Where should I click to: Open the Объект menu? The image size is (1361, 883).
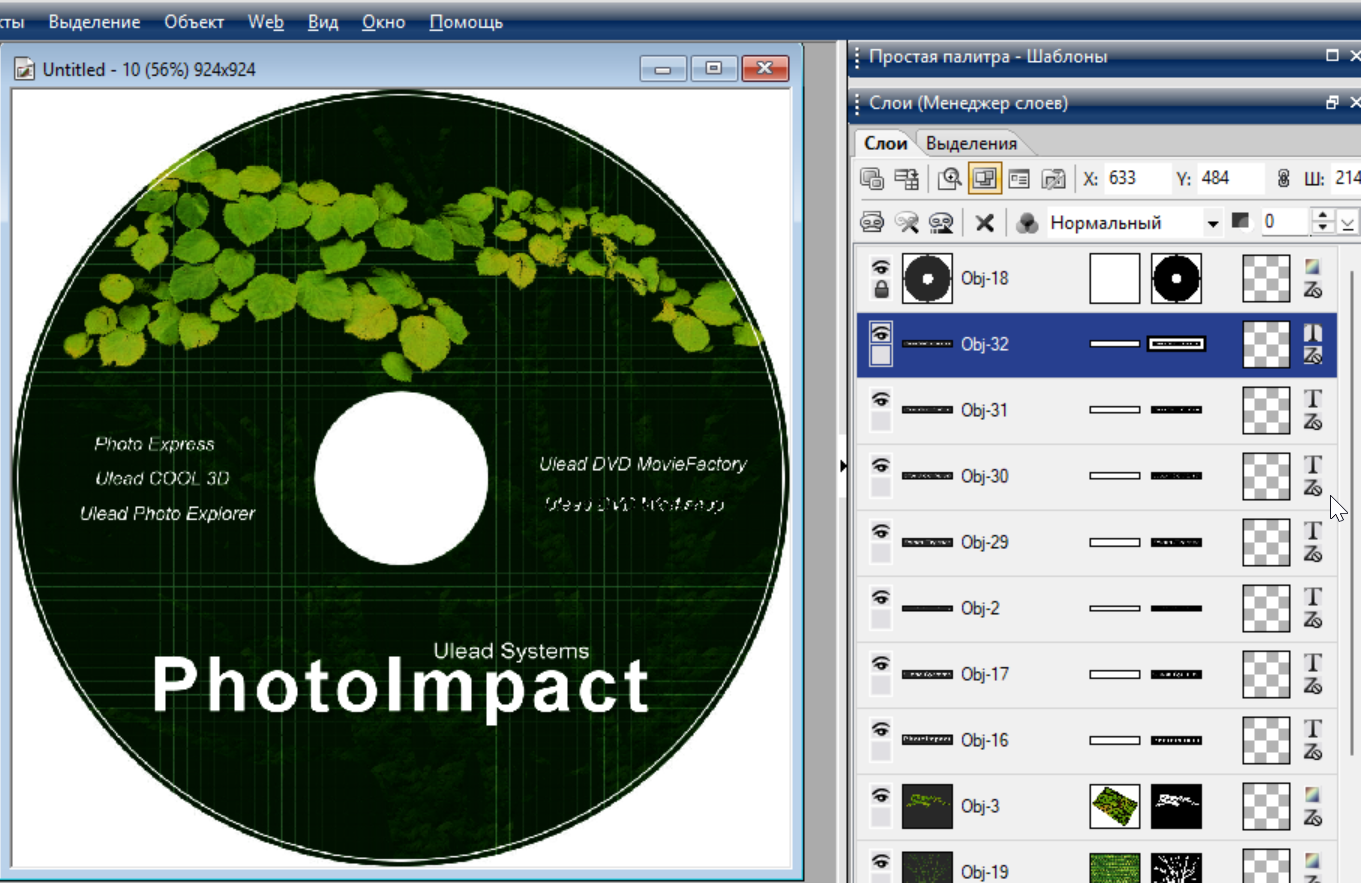point(194,22)
